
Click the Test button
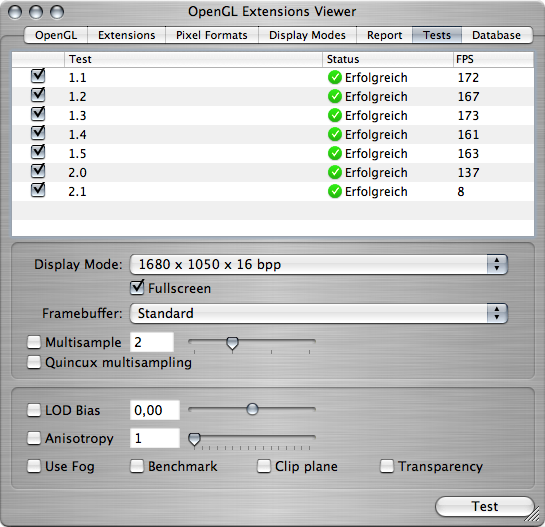point(485,506)
